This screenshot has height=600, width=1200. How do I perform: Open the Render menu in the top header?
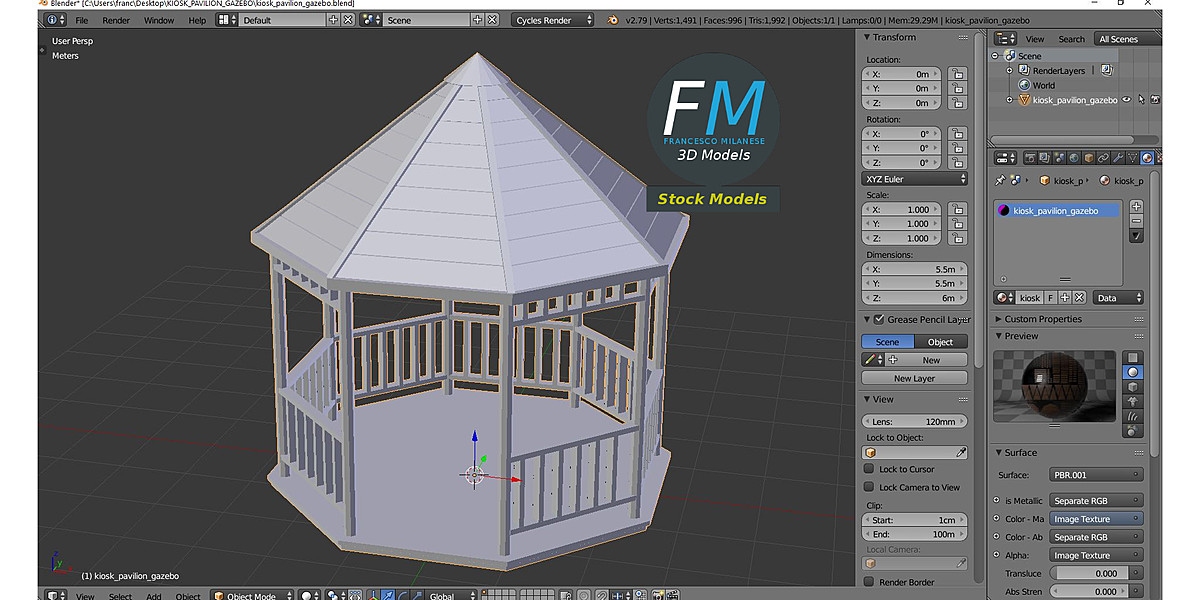click(x=115, y=19)
